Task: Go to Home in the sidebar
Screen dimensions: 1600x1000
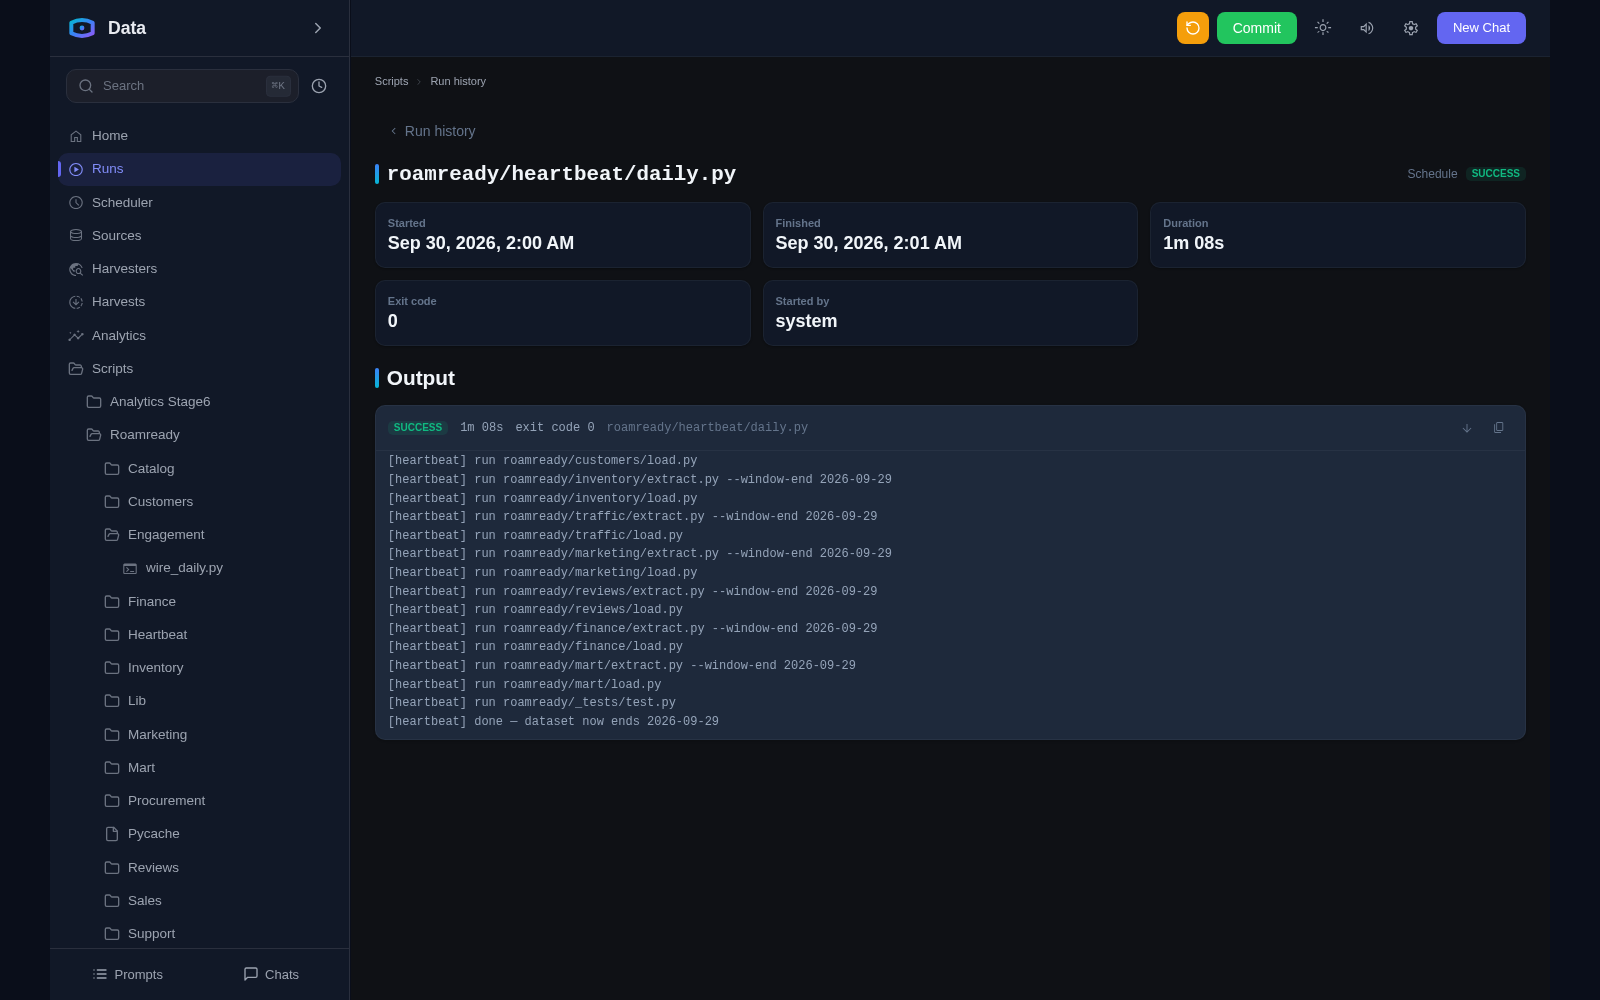Action: (x=199, y=136)
